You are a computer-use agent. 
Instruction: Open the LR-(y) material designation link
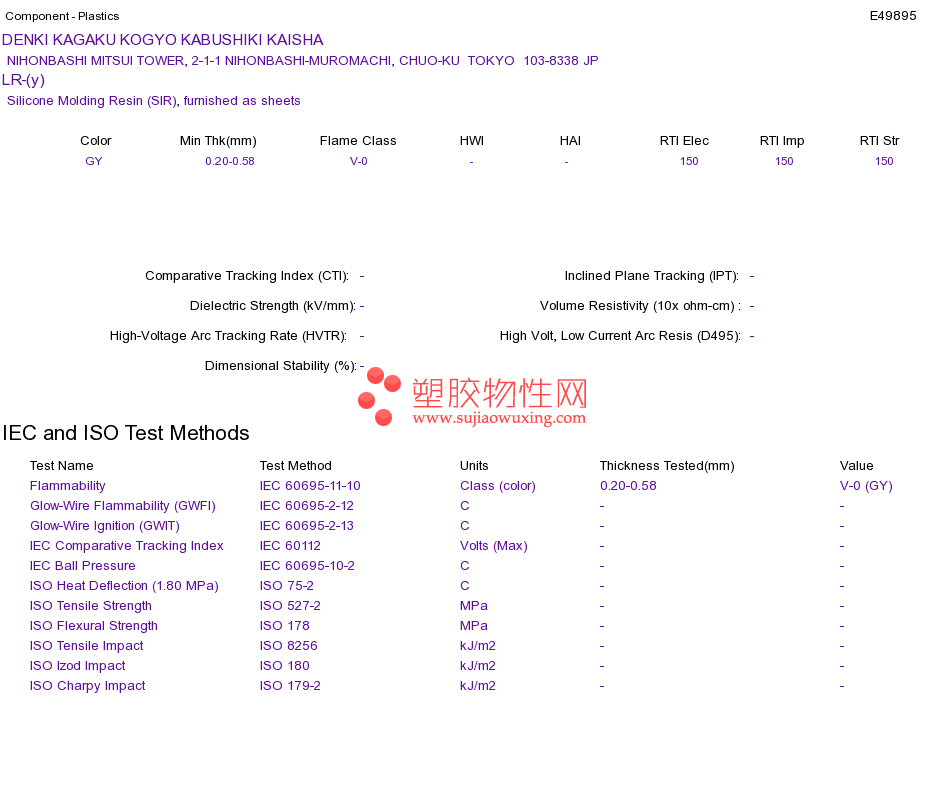[x=23, y=80]
